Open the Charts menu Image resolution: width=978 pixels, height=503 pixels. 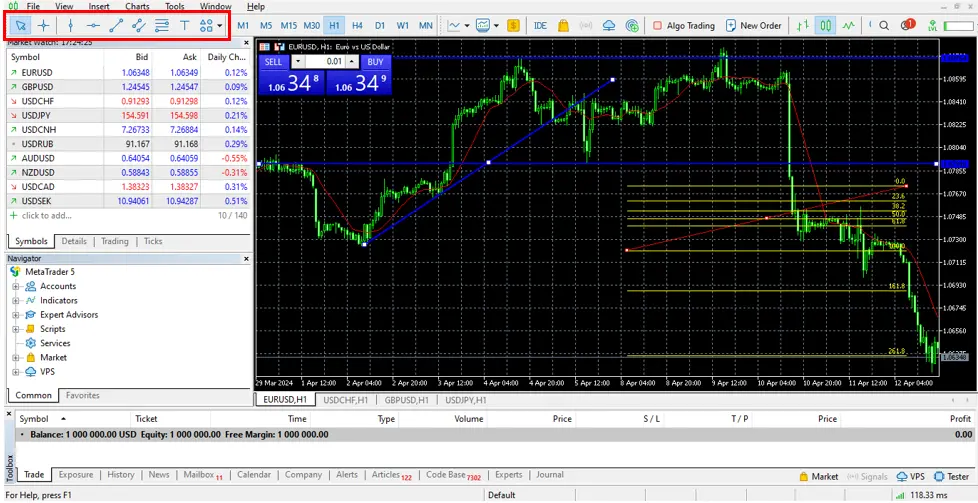[x=137, y=7]
